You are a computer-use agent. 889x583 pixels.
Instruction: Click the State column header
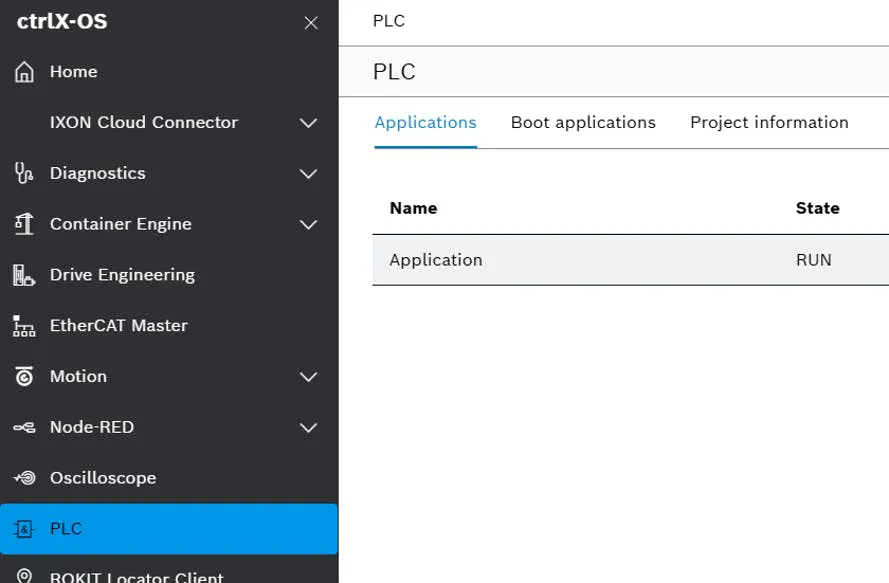coord(818,208)
